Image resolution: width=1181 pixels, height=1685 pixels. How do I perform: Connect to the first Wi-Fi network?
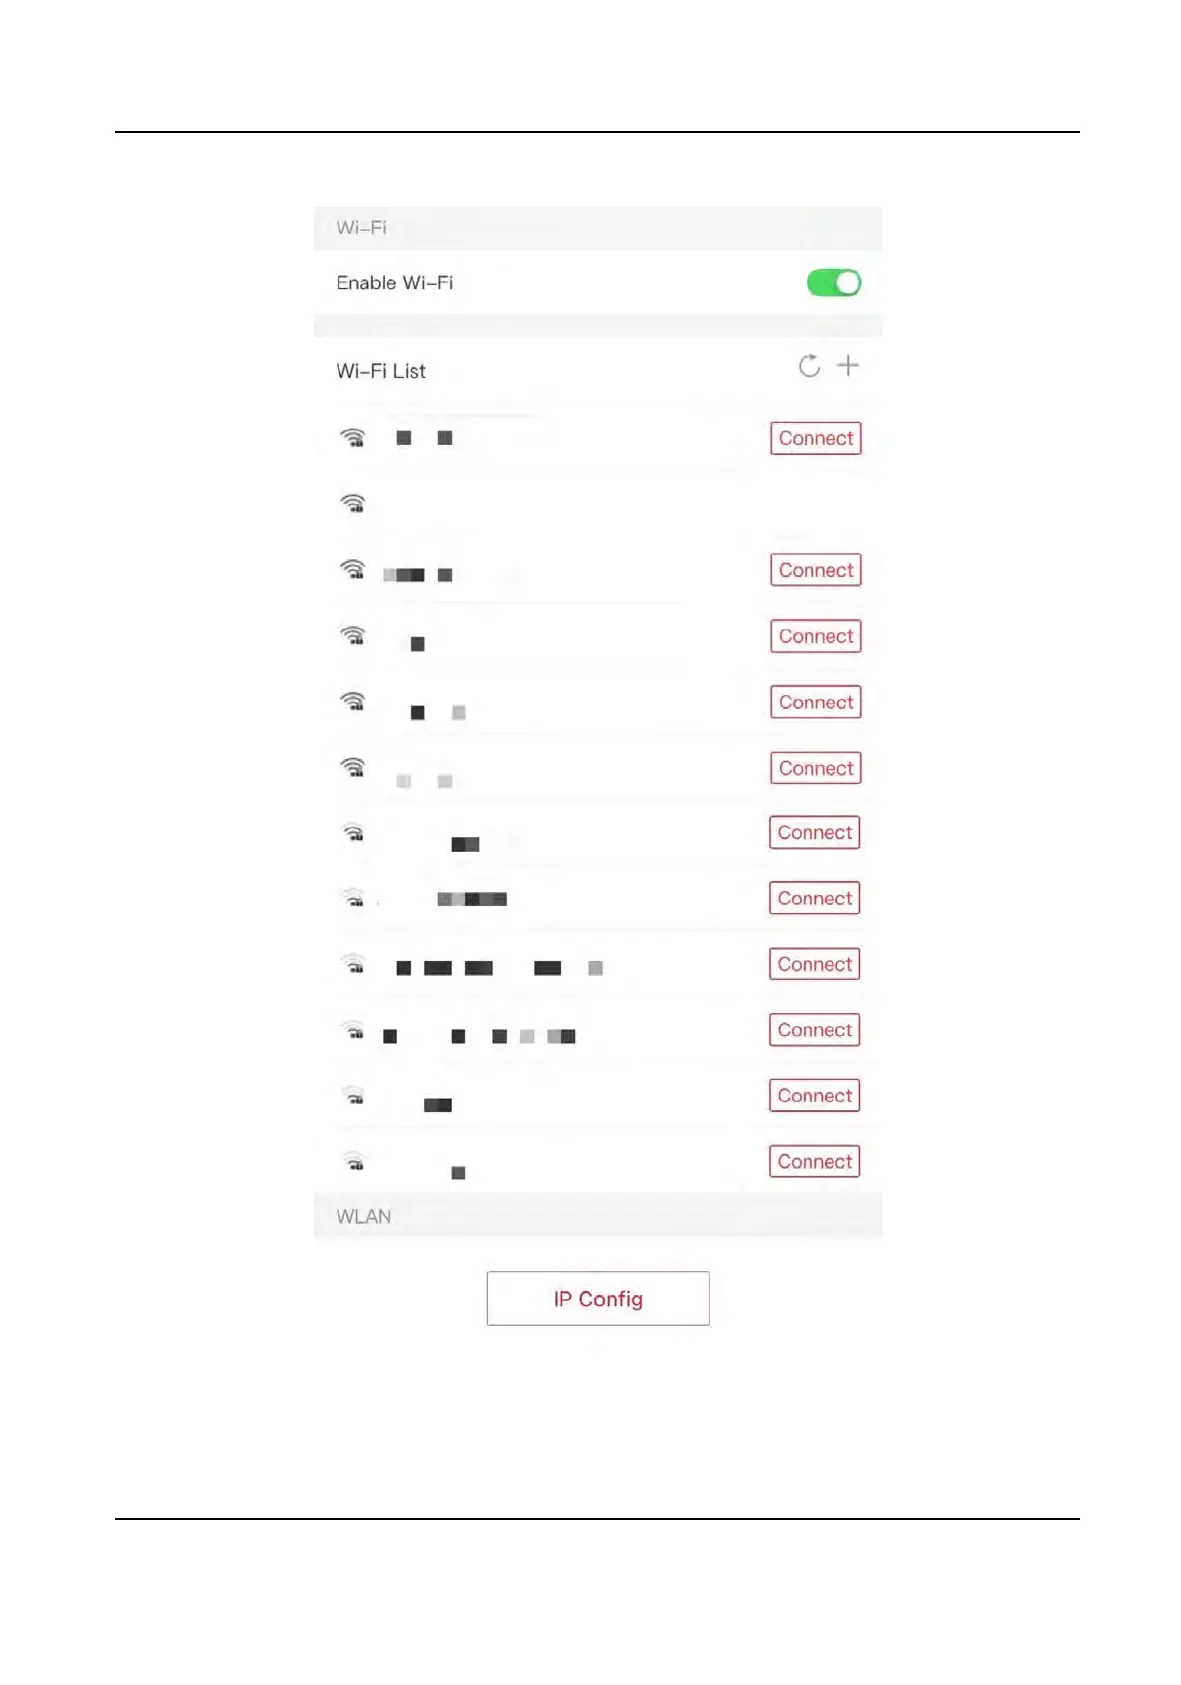815,438
